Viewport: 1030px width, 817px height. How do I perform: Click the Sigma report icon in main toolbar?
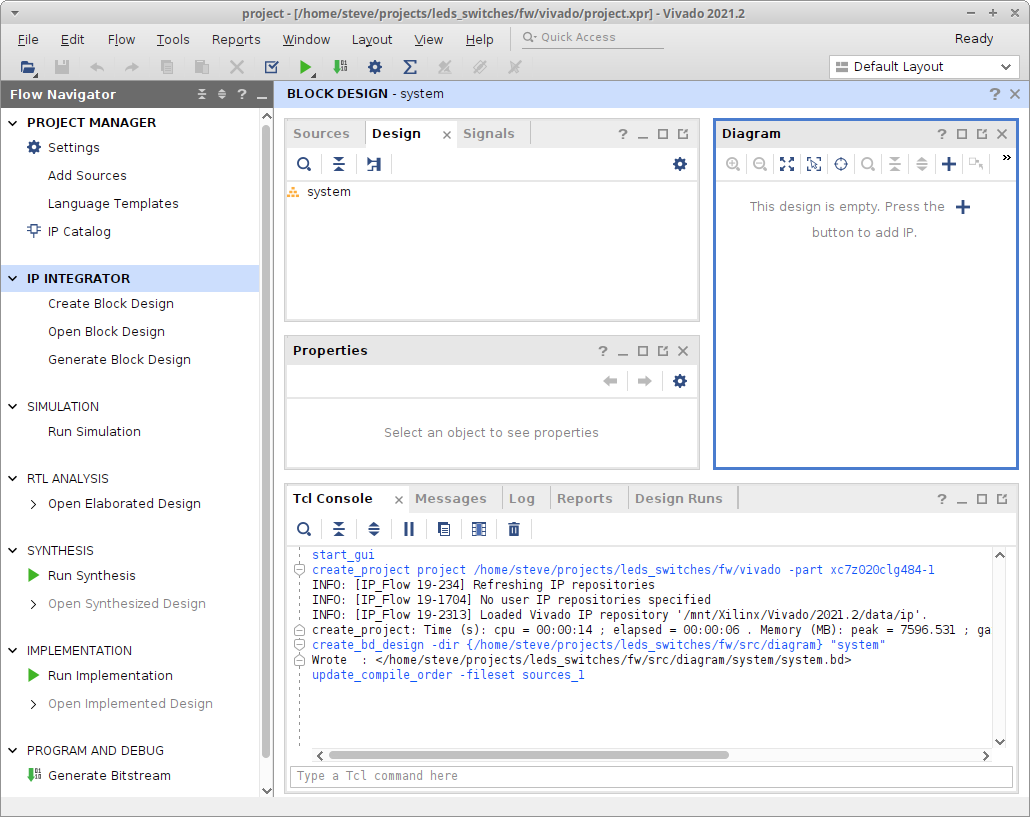pyautogui.click(x=409, y=67)
